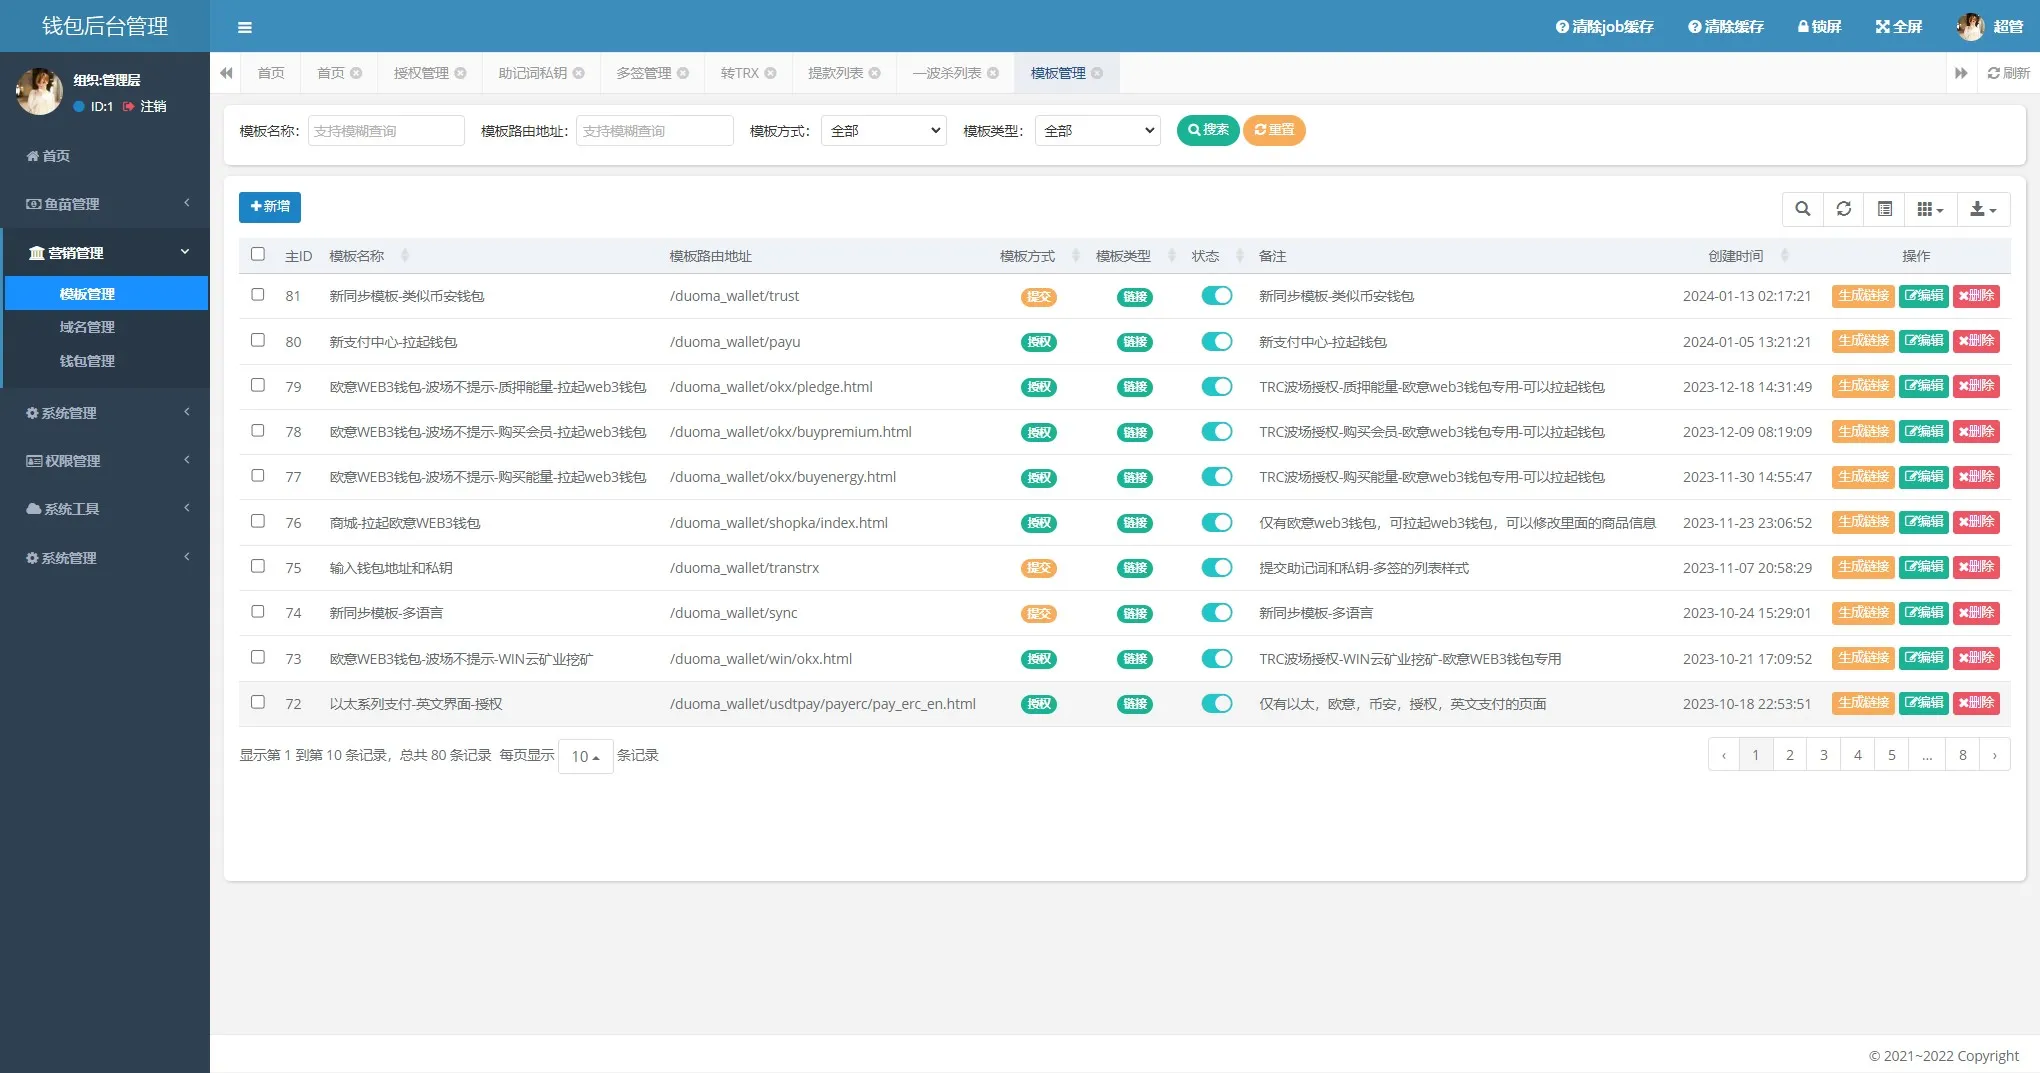
Task: Switch to the 多签管理 tab
Action: (x=643, y=73)
